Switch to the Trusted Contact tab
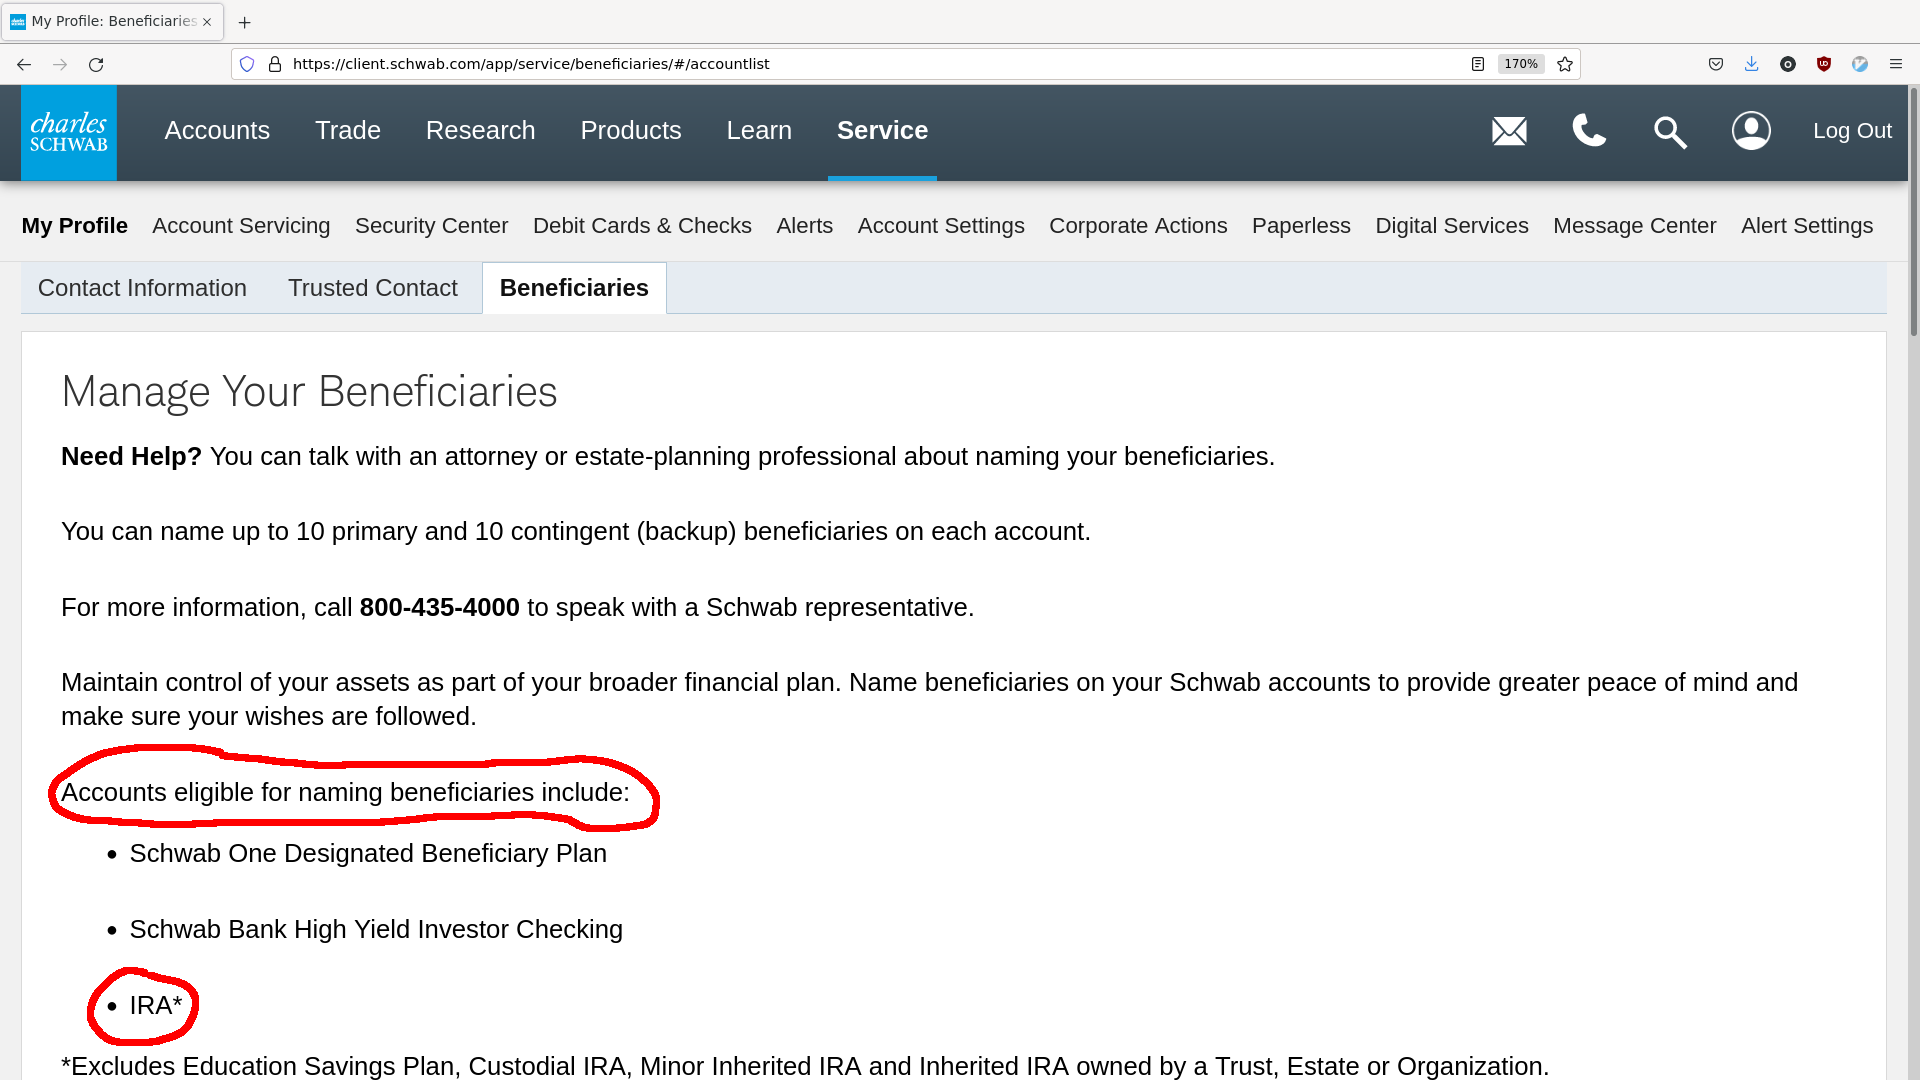This screenshot has width=1920, height=1080. 373,287
